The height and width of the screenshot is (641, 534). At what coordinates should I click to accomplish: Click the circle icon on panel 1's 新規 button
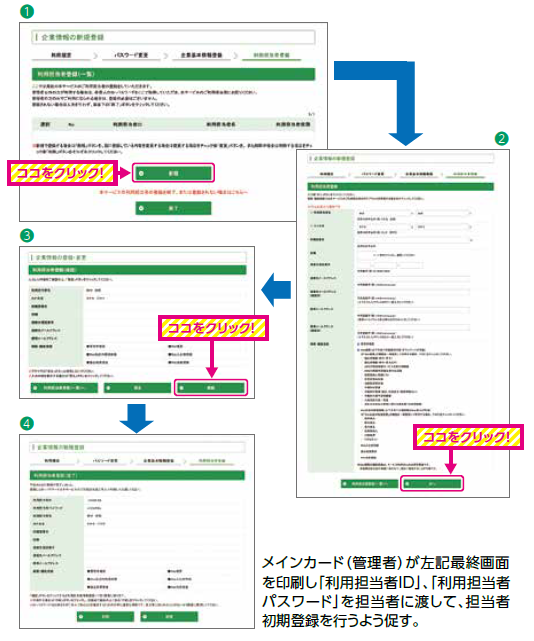click(141, 173)
